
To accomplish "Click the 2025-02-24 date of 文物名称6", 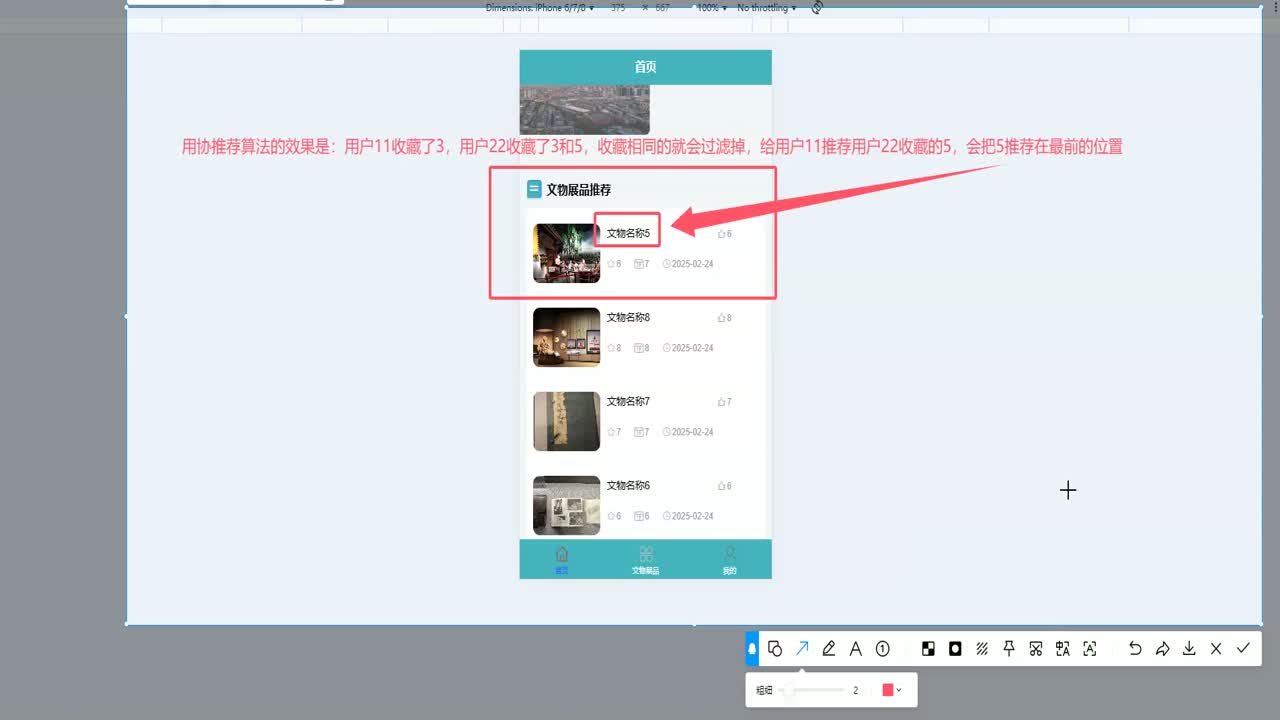I will pyautogui.click(x=692, y=516).
